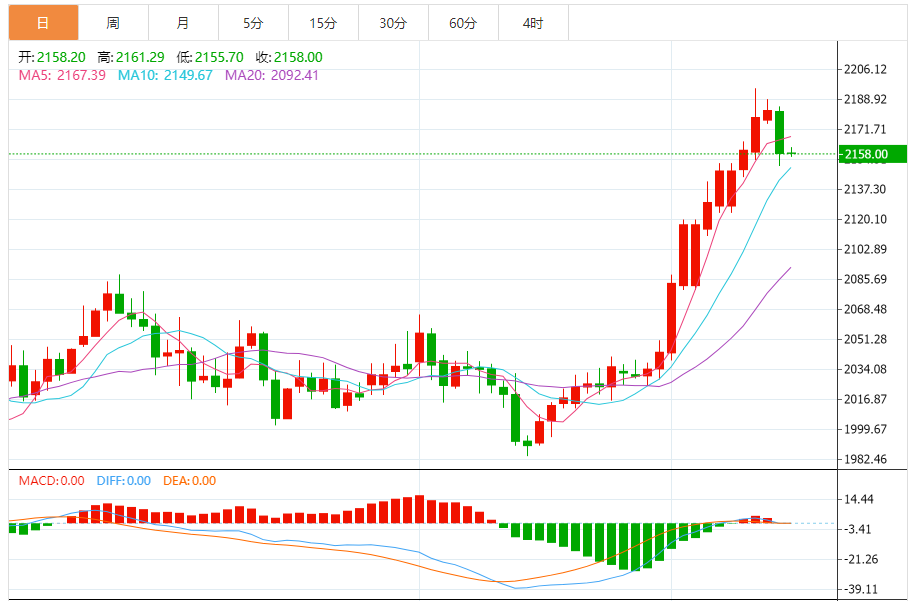
Task: Click the 2102.89 price axis label
Action: click(865, 249)
